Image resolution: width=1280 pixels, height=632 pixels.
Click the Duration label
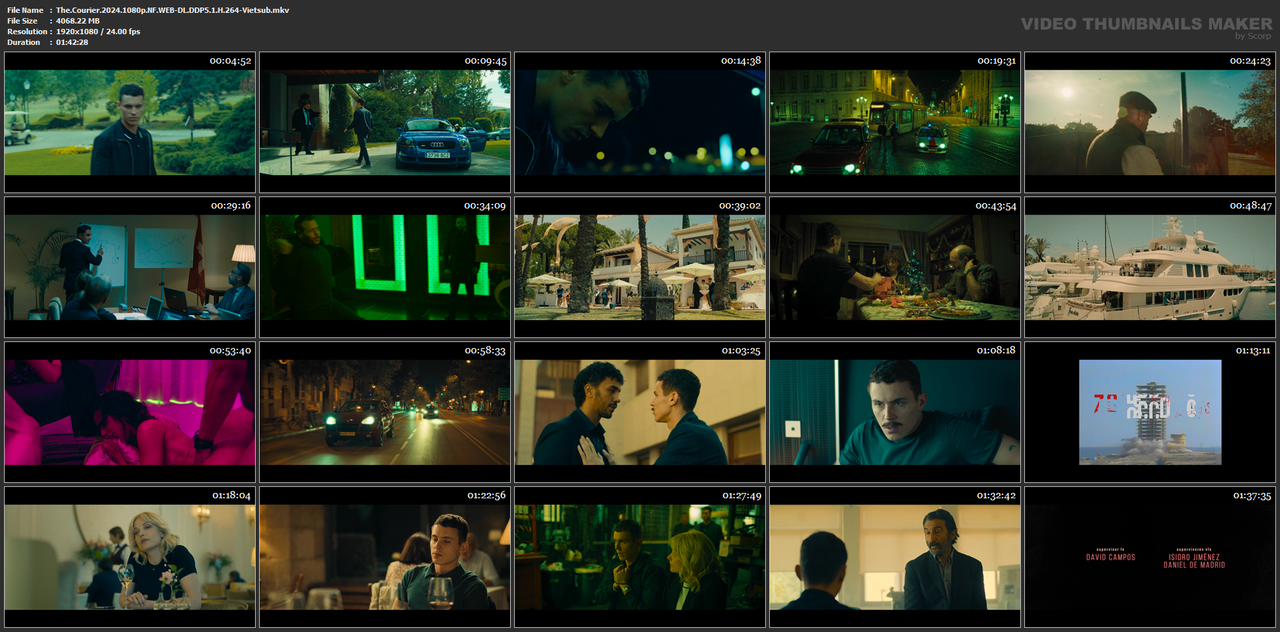[x=24, y=42]
